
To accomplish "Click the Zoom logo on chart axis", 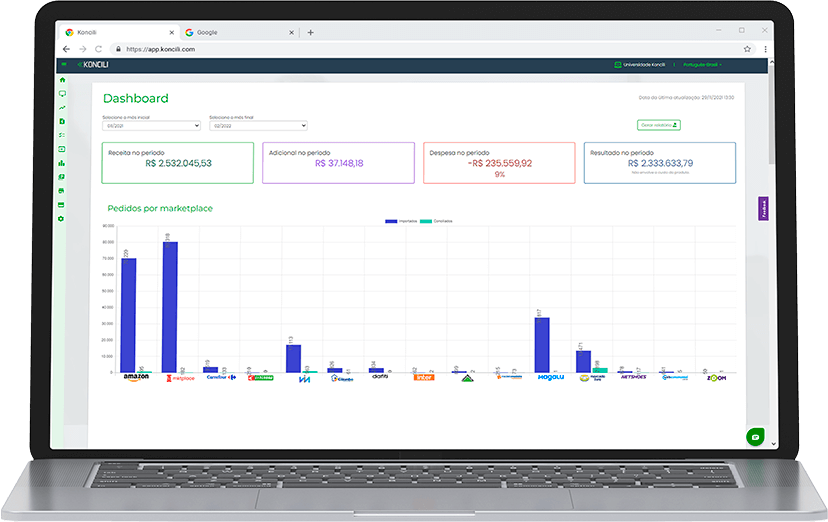I will pos(717,378).
